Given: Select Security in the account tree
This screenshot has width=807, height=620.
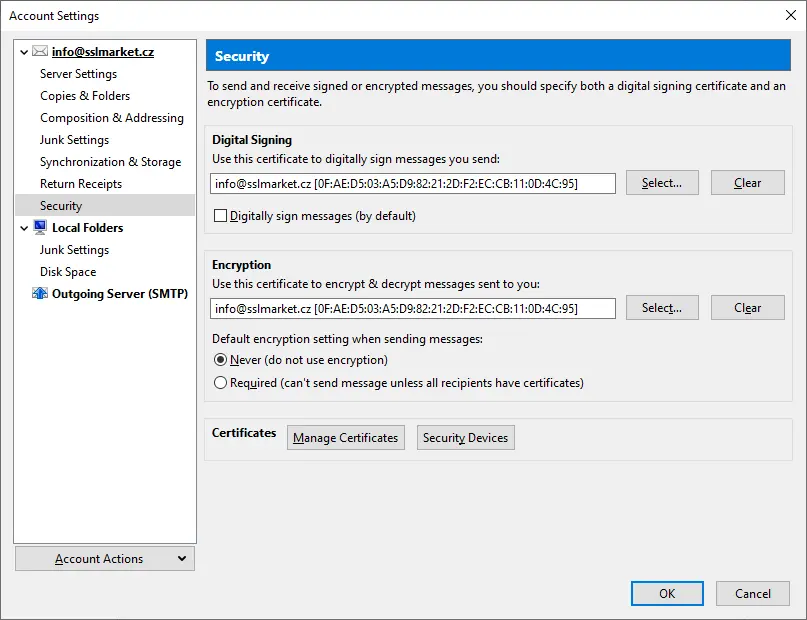Looking at the screenshot, I should (105, 205).
